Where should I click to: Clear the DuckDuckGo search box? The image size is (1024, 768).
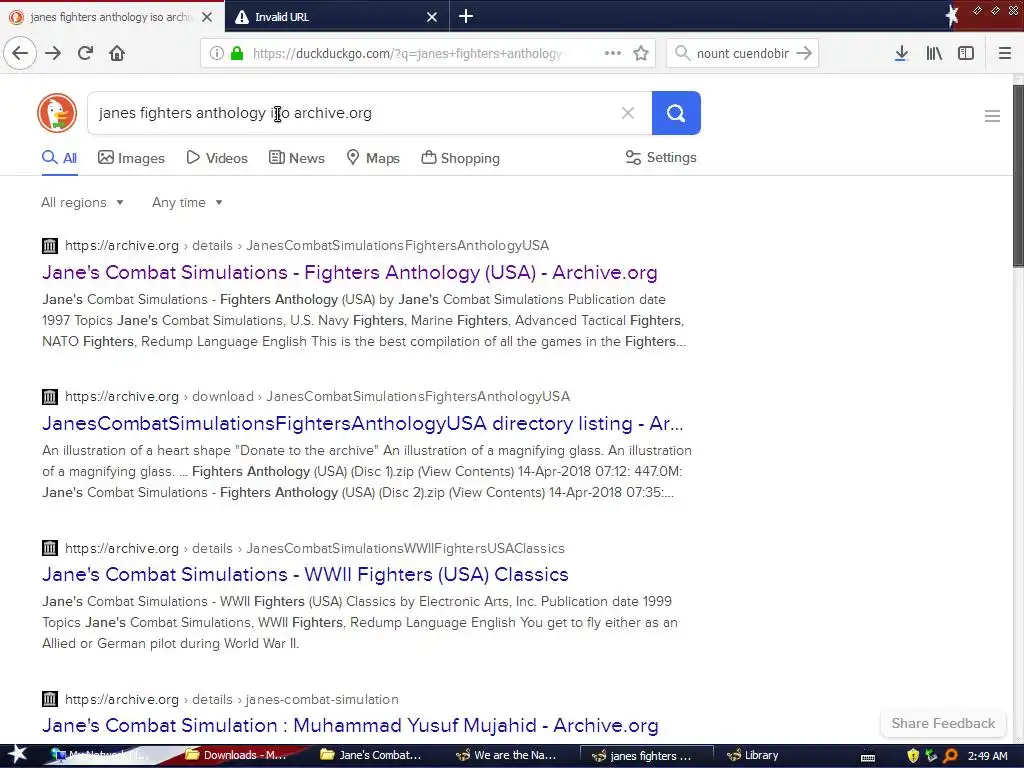coord(628,113)
